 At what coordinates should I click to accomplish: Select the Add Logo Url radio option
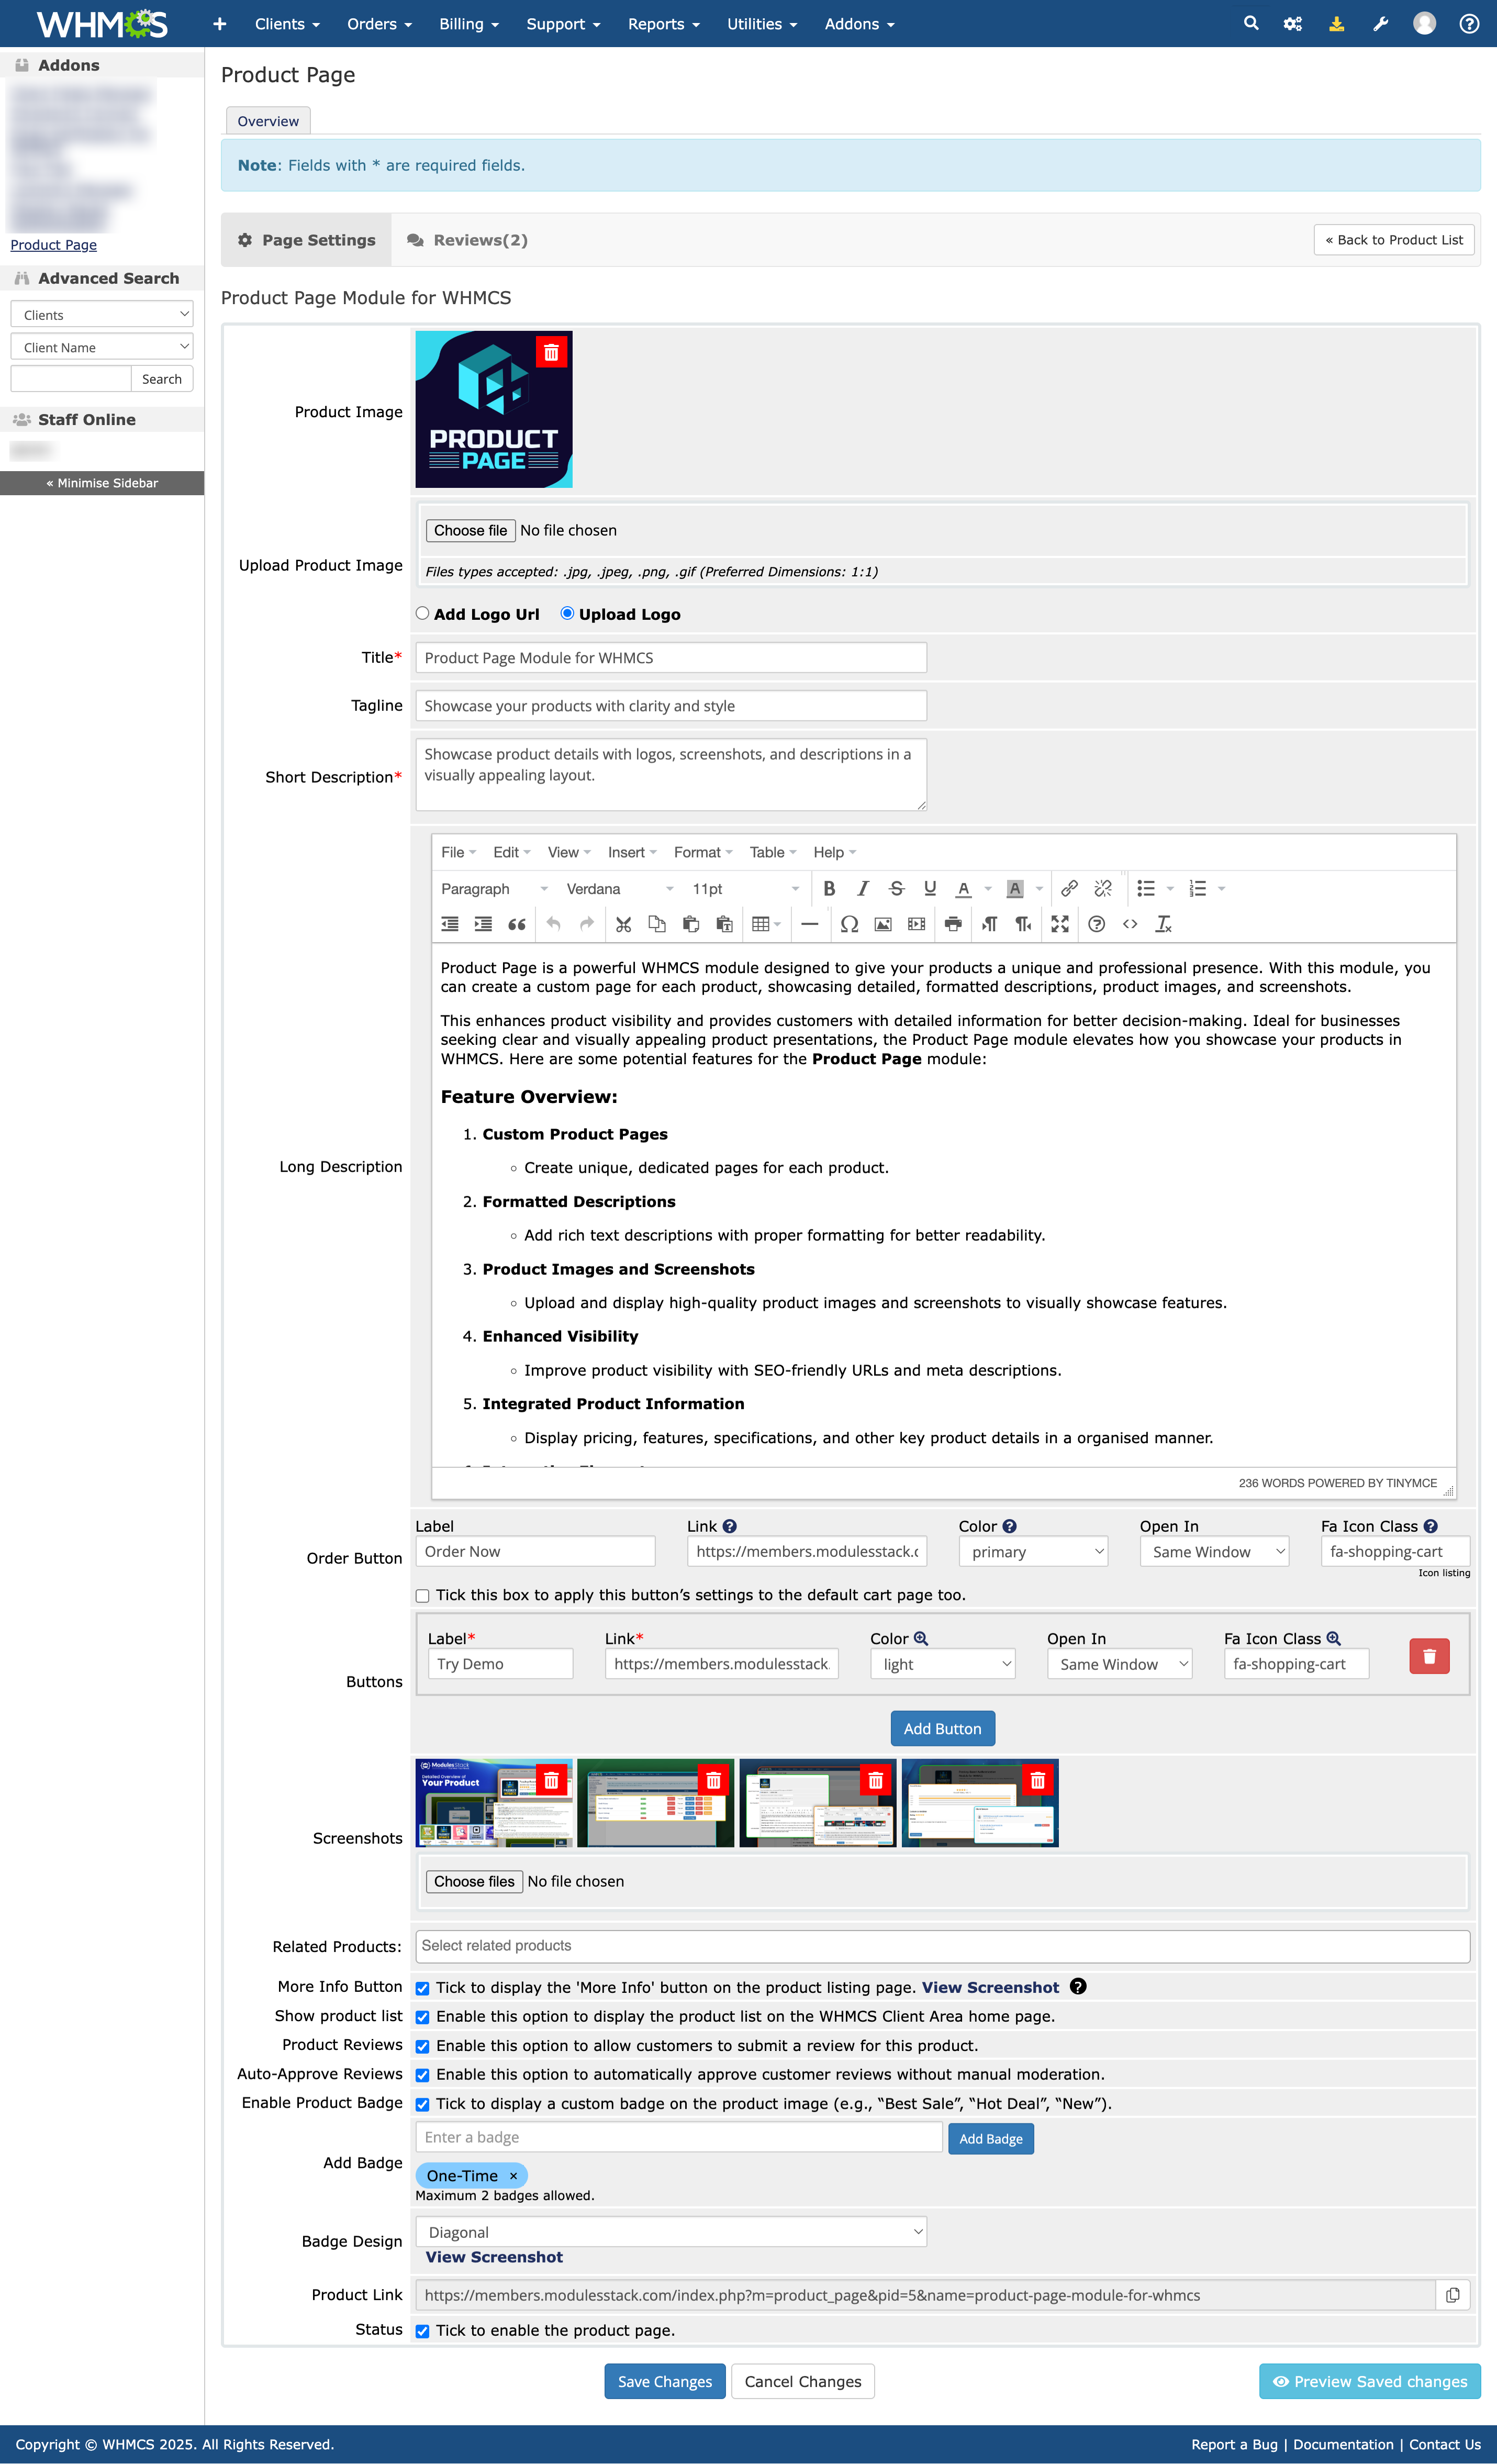[x=423, y=614]
